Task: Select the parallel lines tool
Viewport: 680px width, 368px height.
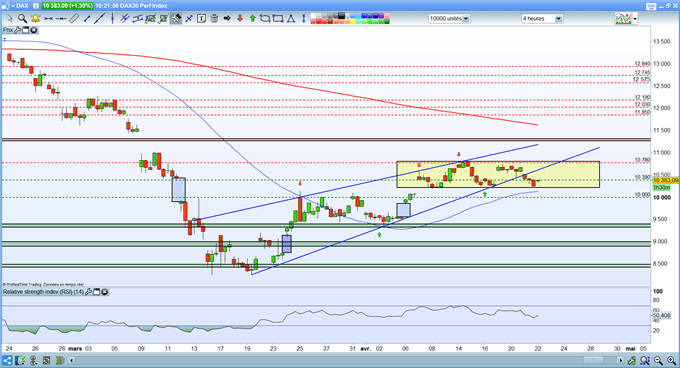Action: click(125, 19)
